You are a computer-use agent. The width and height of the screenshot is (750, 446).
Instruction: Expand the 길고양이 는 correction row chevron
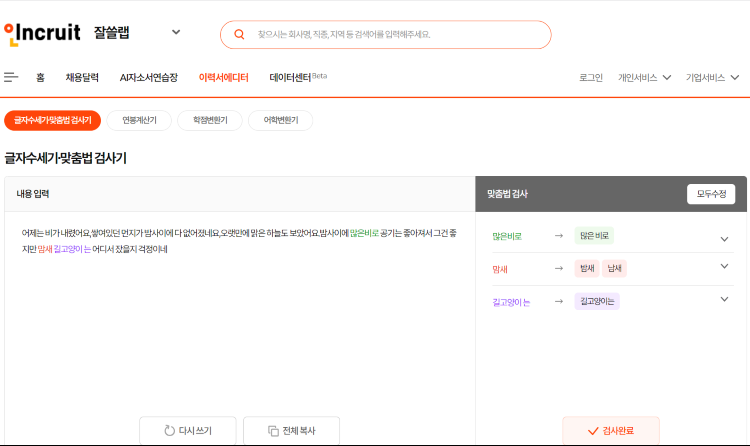pyautogui.click(x=724, y=300)
